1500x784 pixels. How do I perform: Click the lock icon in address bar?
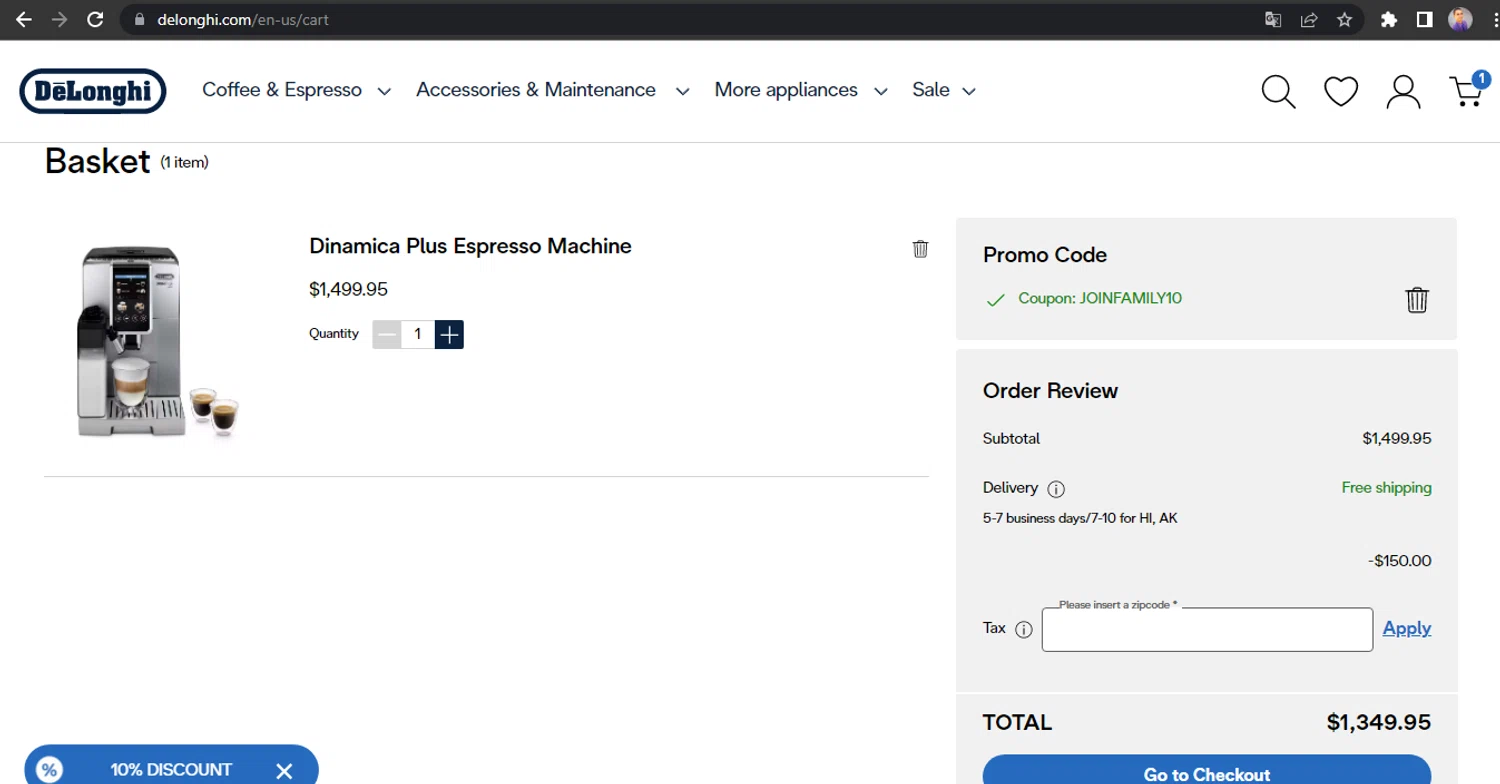pyautogui.click(x=139, y=19)
